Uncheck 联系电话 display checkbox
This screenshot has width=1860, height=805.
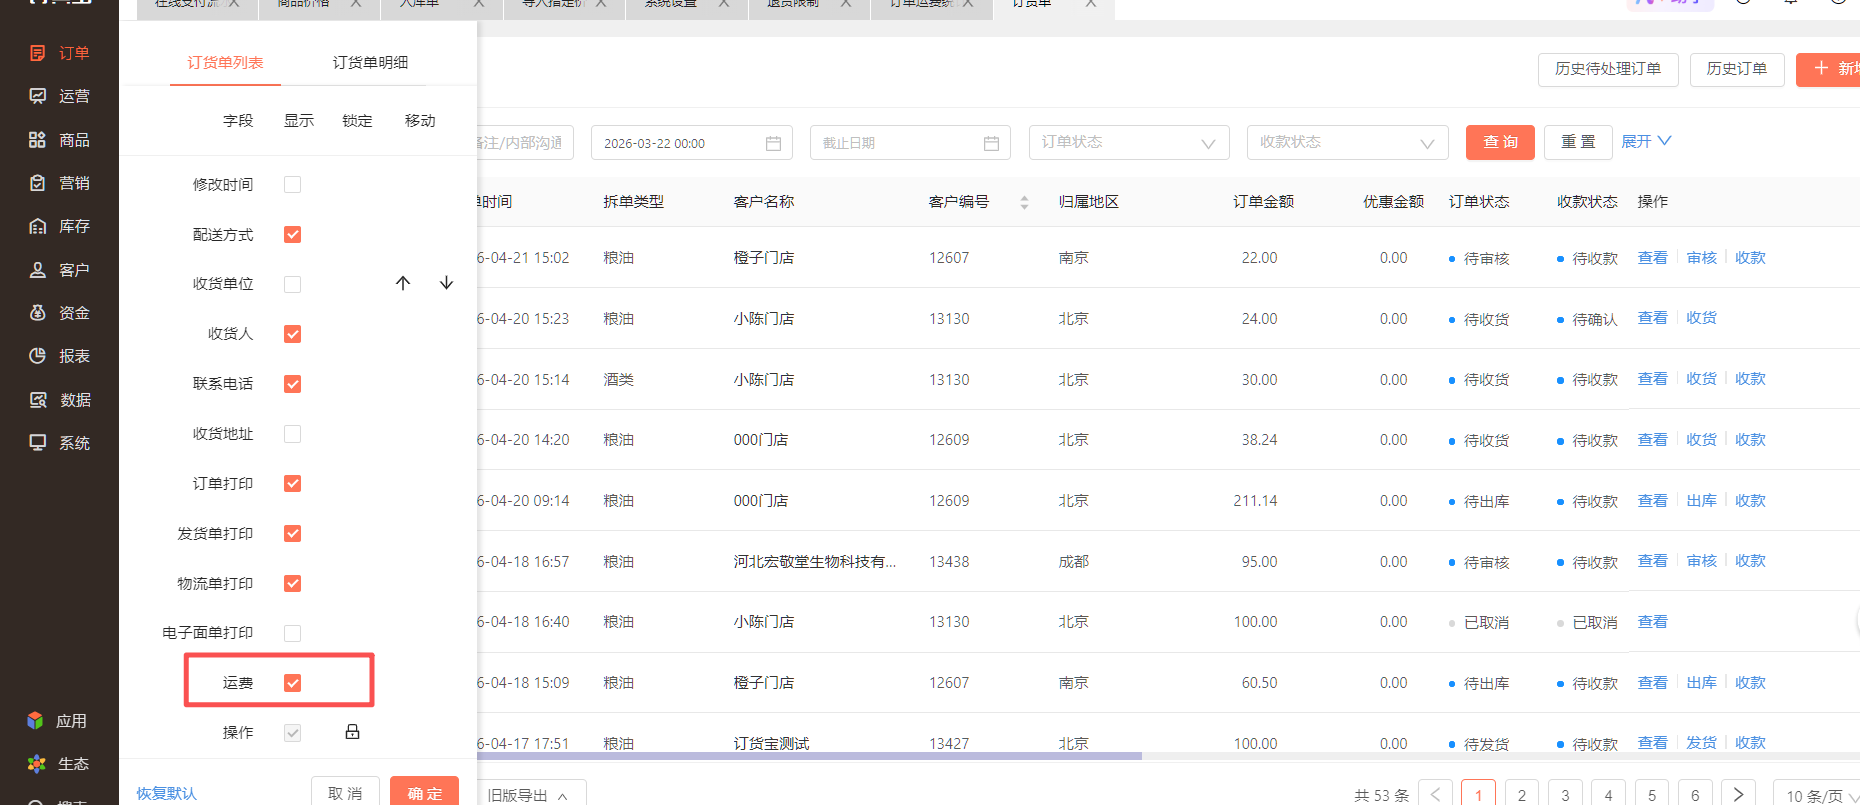(x=292, y=384)
